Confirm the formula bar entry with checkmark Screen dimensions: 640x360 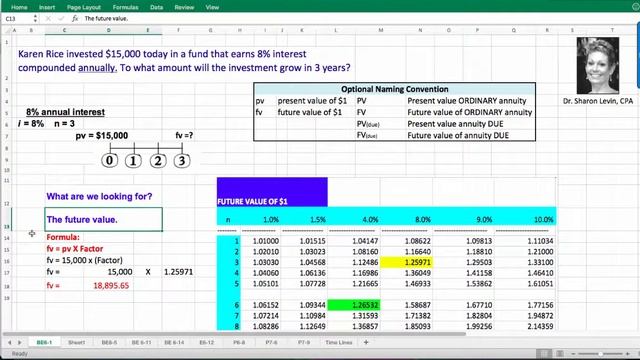61,18
